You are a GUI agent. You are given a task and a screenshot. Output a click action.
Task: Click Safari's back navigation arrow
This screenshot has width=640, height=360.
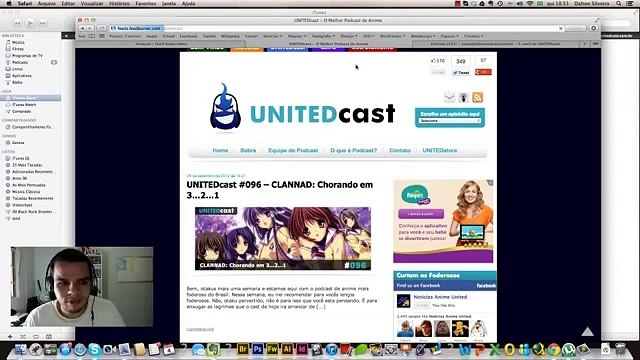(x=82, y=28)
